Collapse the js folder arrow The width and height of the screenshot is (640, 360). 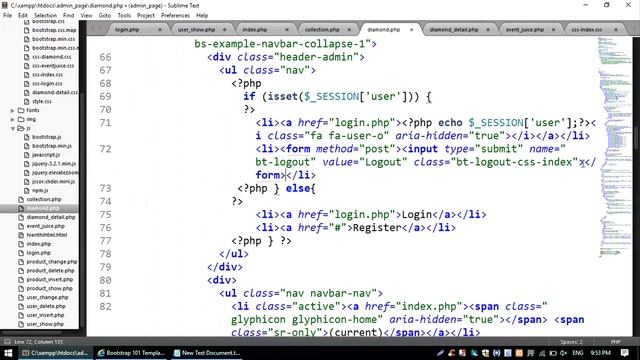click(x=13, y=129)
